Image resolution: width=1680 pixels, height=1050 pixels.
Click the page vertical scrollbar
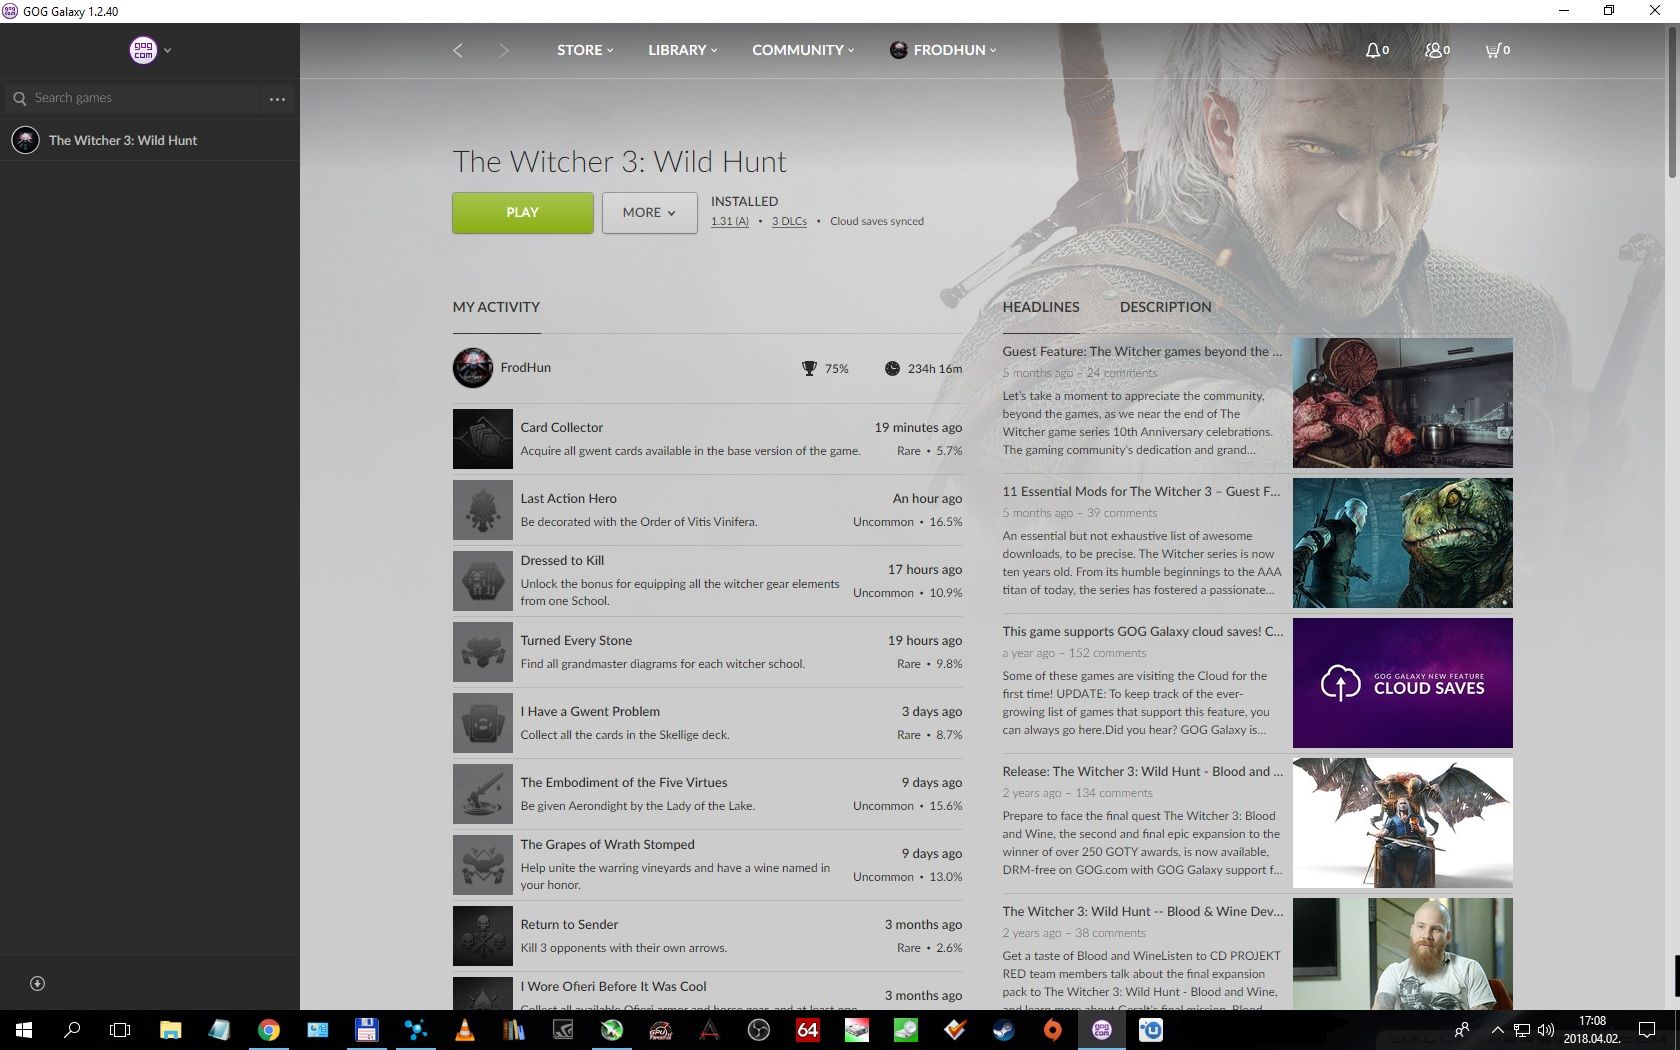click(1672, 103)
